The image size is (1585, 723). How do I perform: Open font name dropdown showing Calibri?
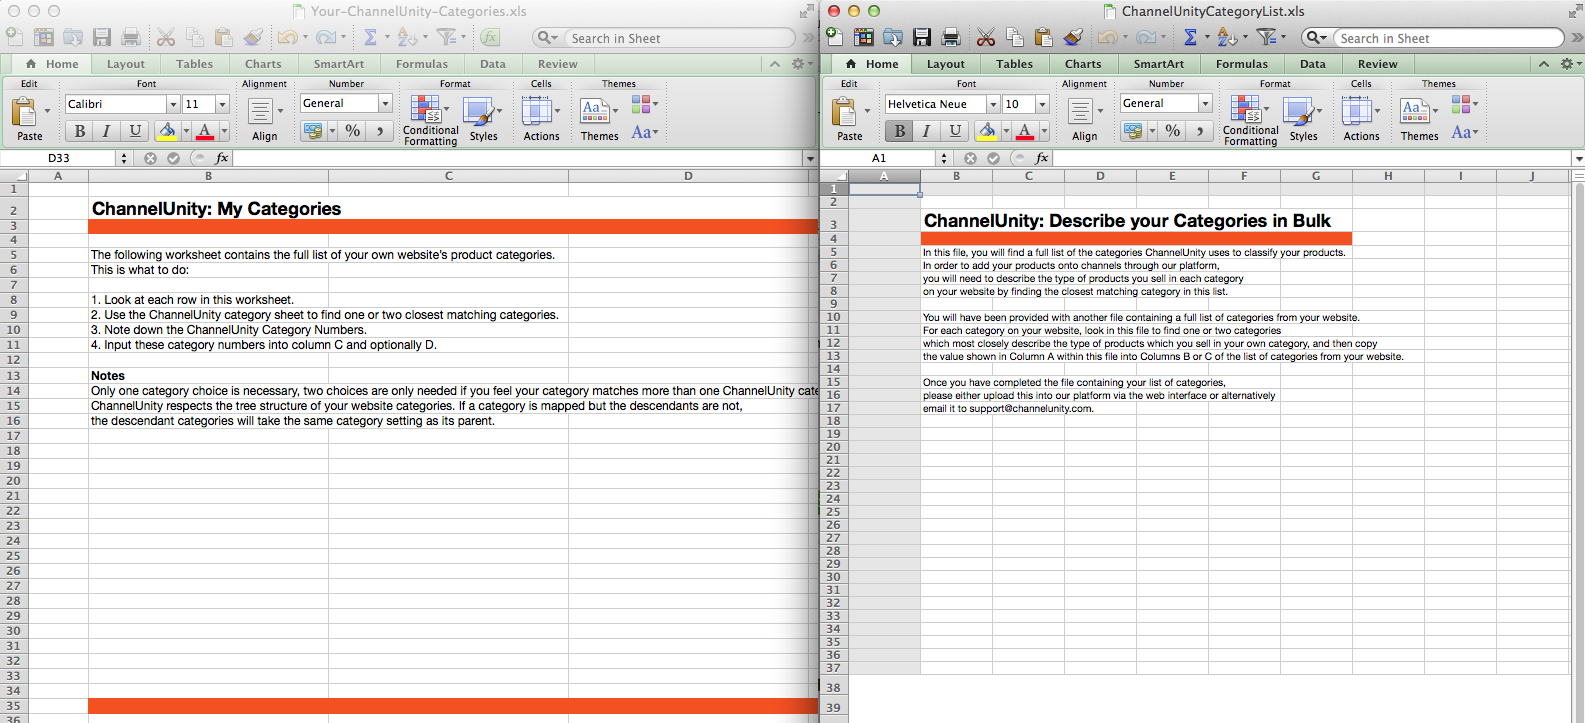[x=173, y=104]
